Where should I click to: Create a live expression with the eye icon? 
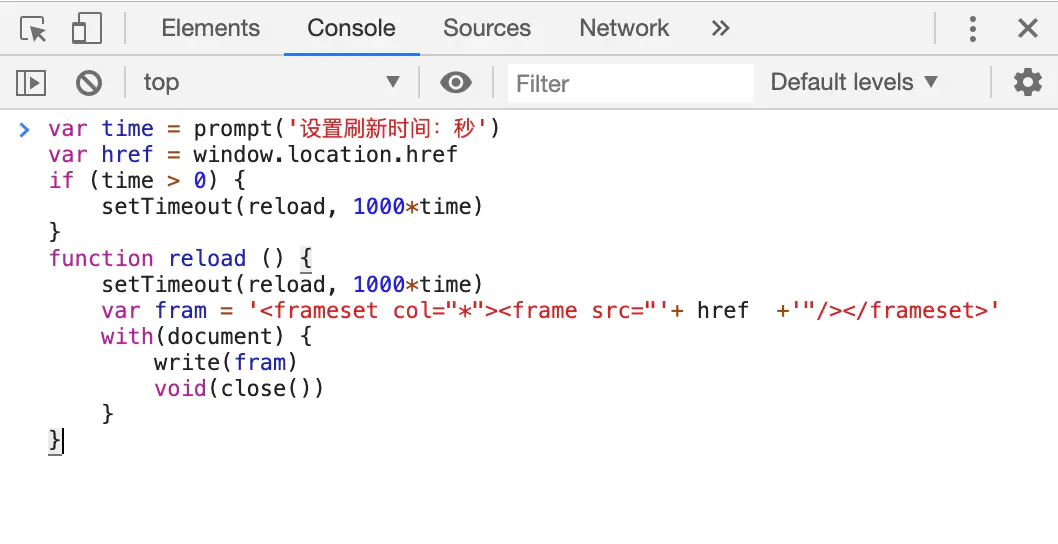(456, 83)
